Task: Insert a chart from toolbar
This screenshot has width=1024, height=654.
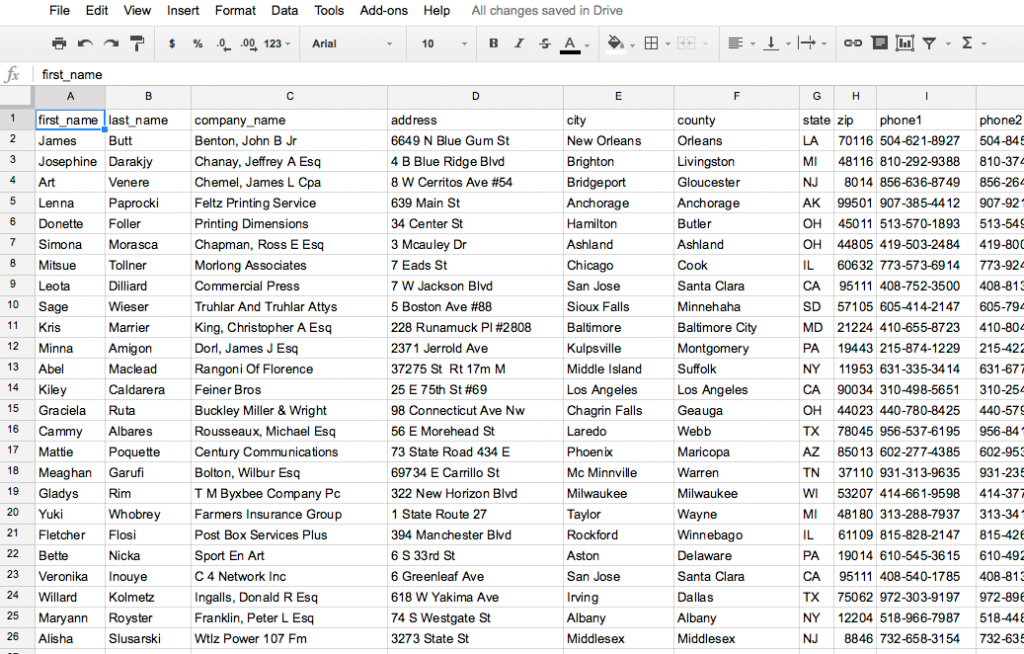Action: [905, 43]
